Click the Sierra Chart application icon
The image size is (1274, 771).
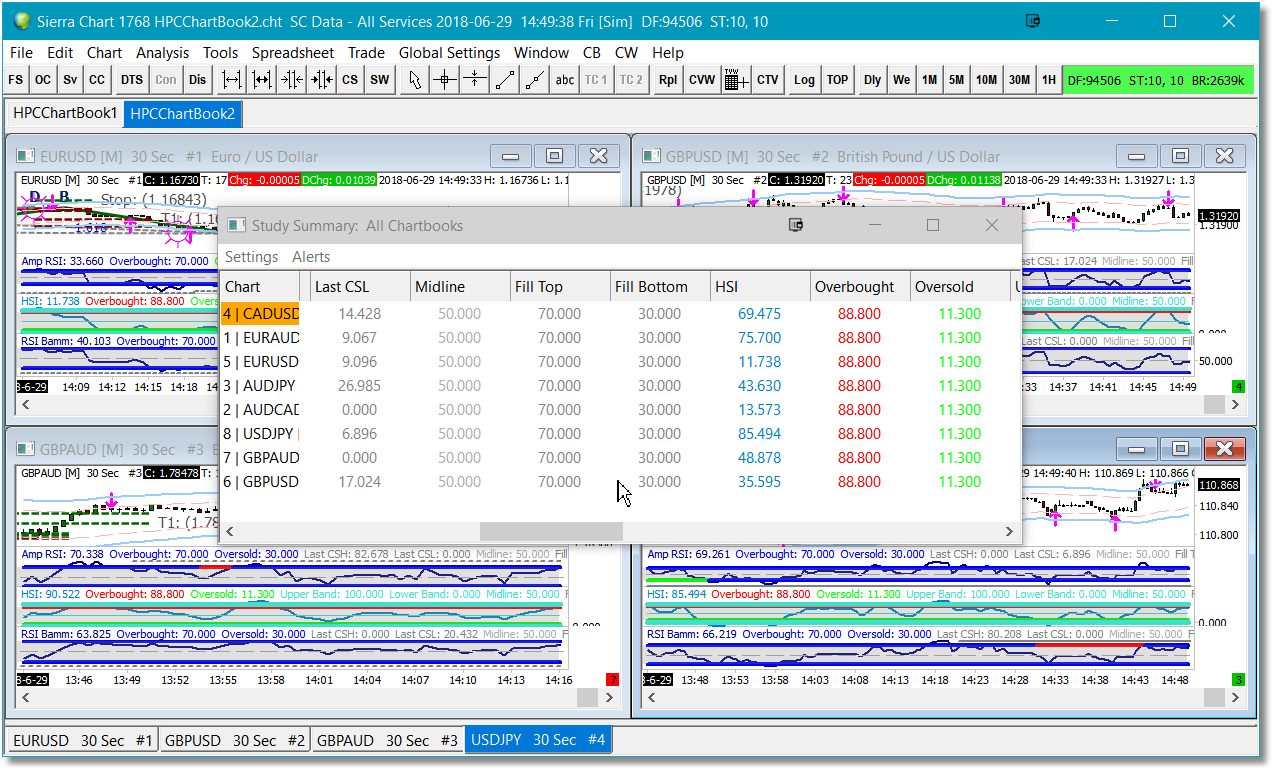[22, 21]
